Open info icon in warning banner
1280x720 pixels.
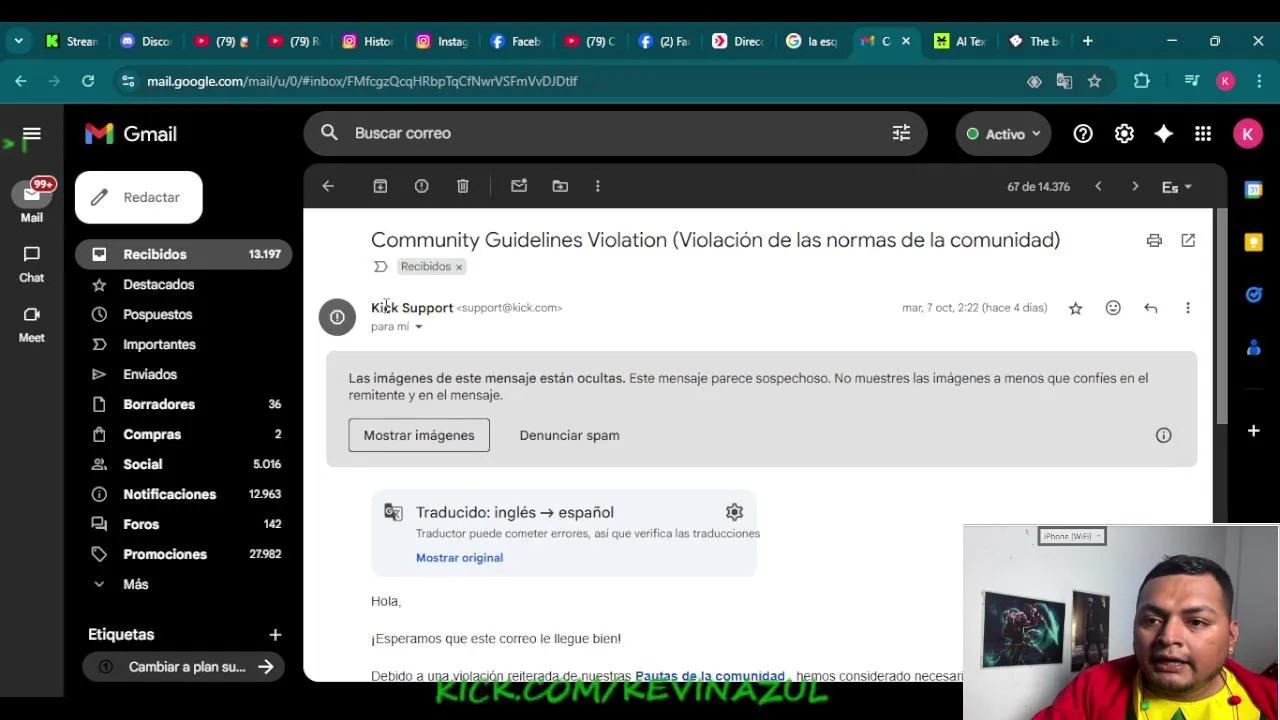click(1163, 435)
